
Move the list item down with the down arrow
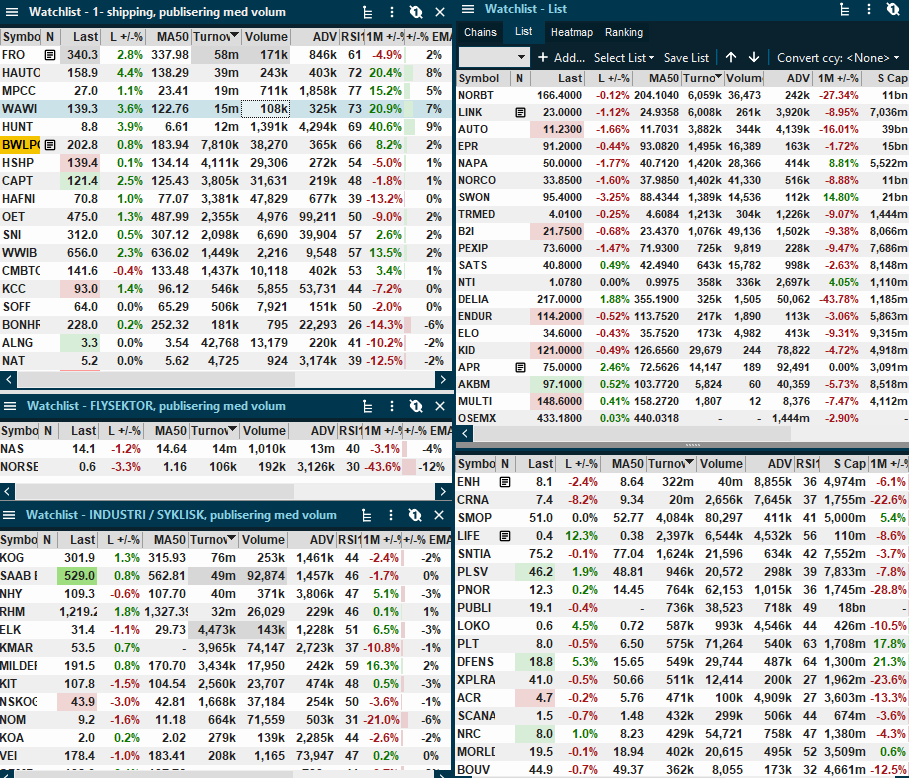coord(754,57)
